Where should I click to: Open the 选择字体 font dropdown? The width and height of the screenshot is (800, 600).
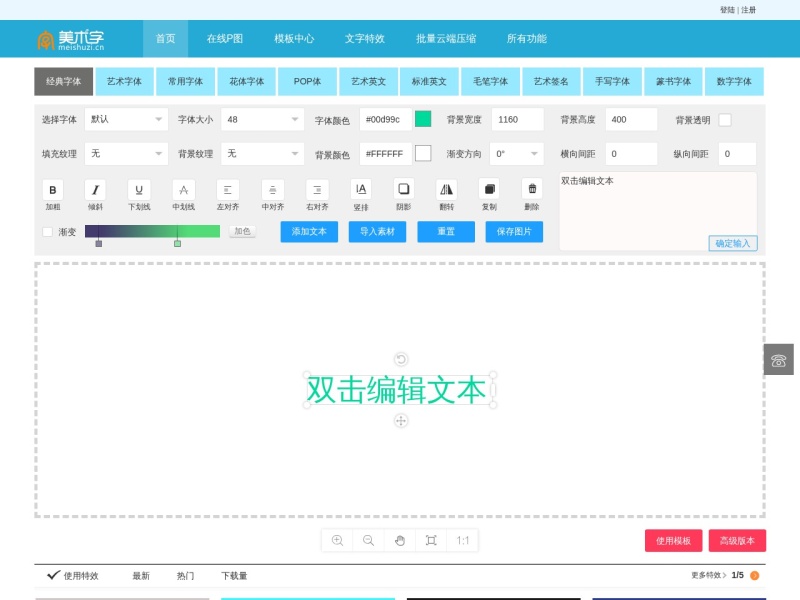[x=126, y=119]
